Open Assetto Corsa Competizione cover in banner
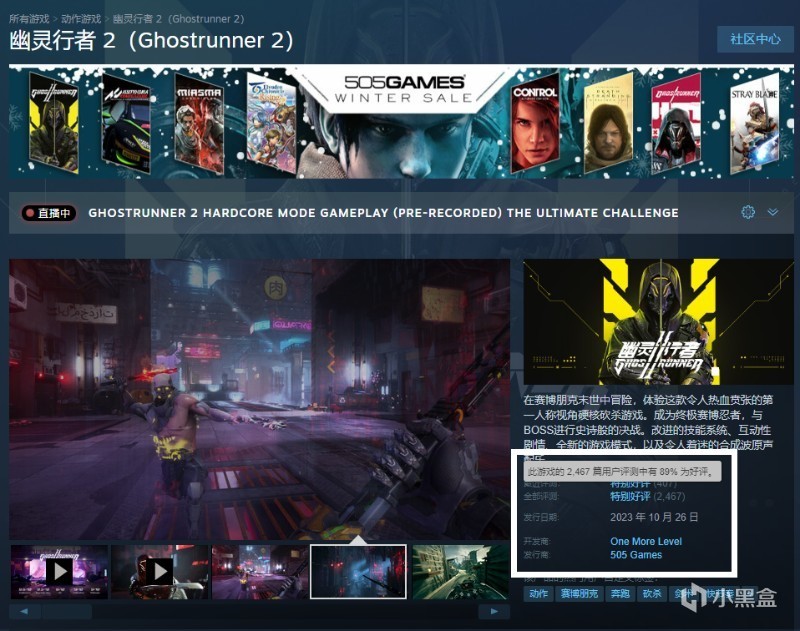Screen dimensions: 800x631 (126, 123)
